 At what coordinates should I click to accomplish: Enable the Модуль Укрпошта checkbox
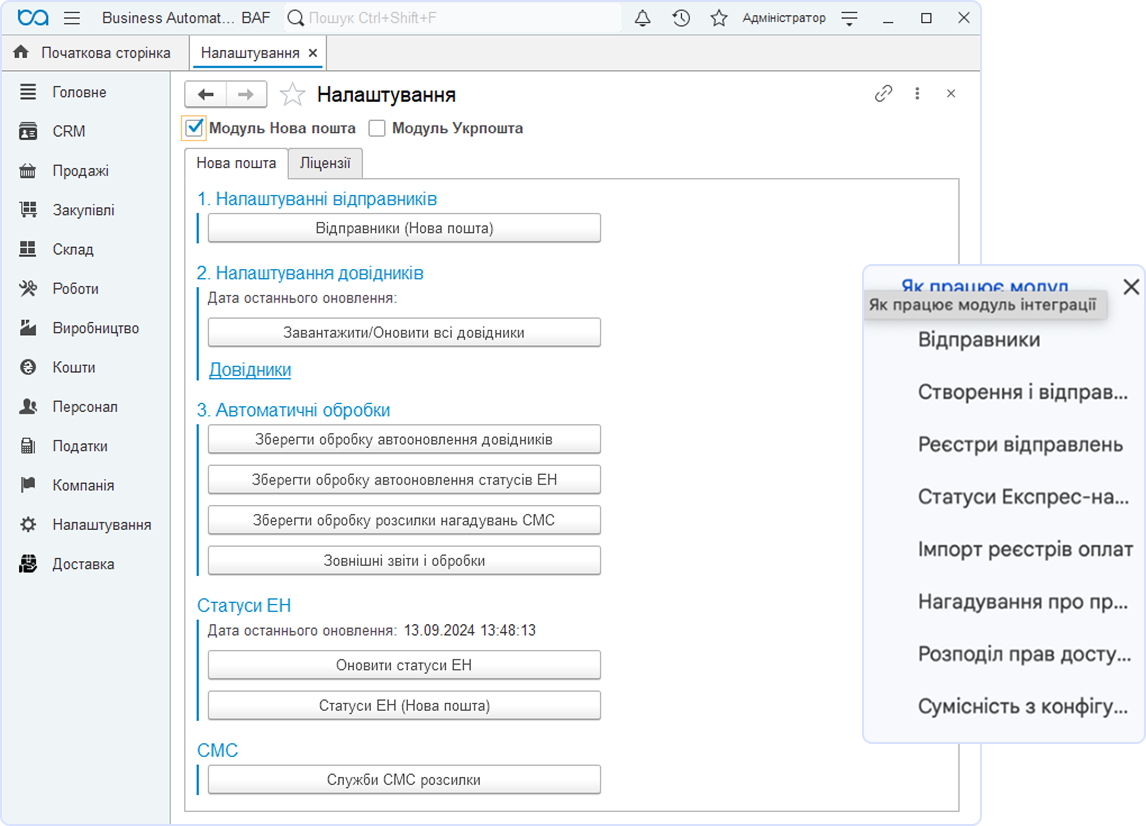coord(377,129)
